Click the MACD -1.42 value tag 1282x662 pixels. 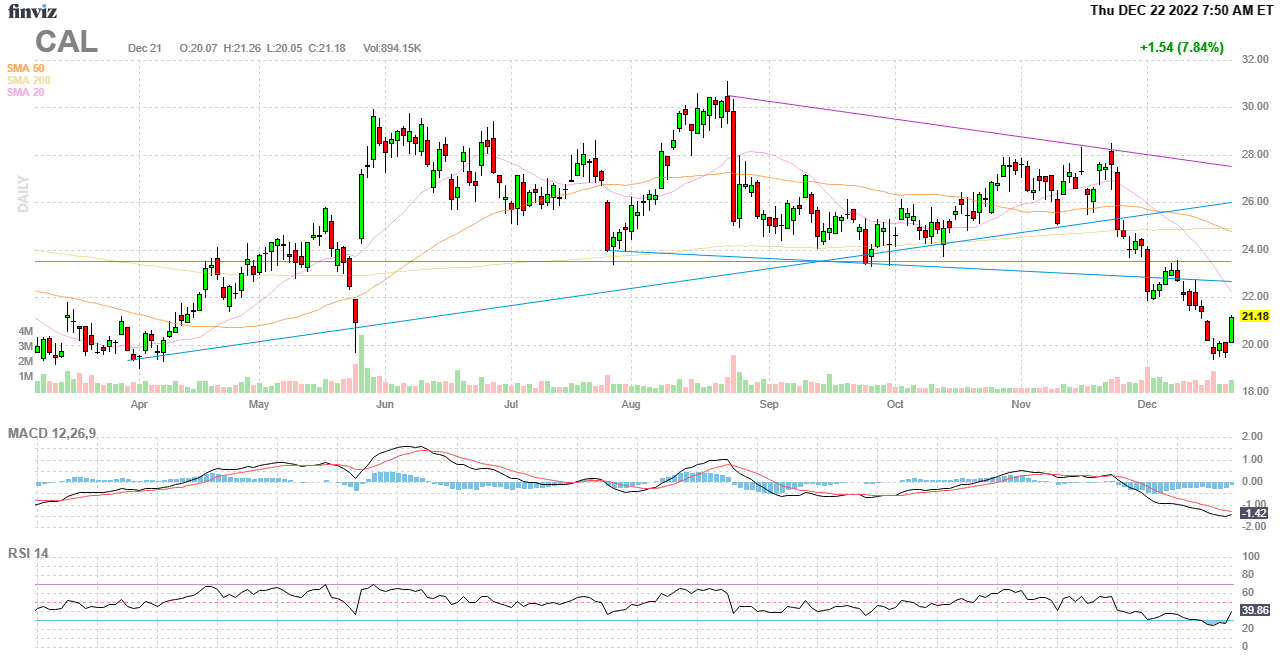(1254, 513)
